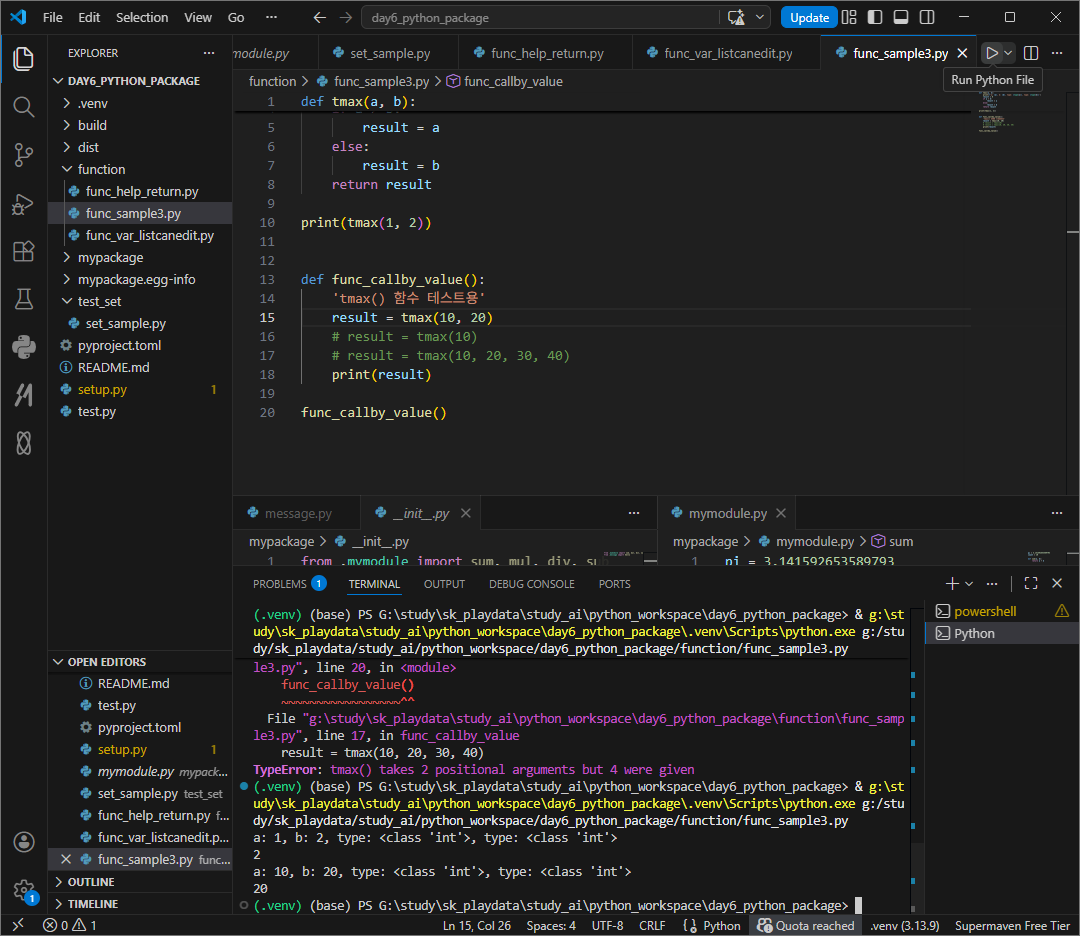Open the run options dropdown next to play
1080x936 pixels.
[x=1008, y=53]
